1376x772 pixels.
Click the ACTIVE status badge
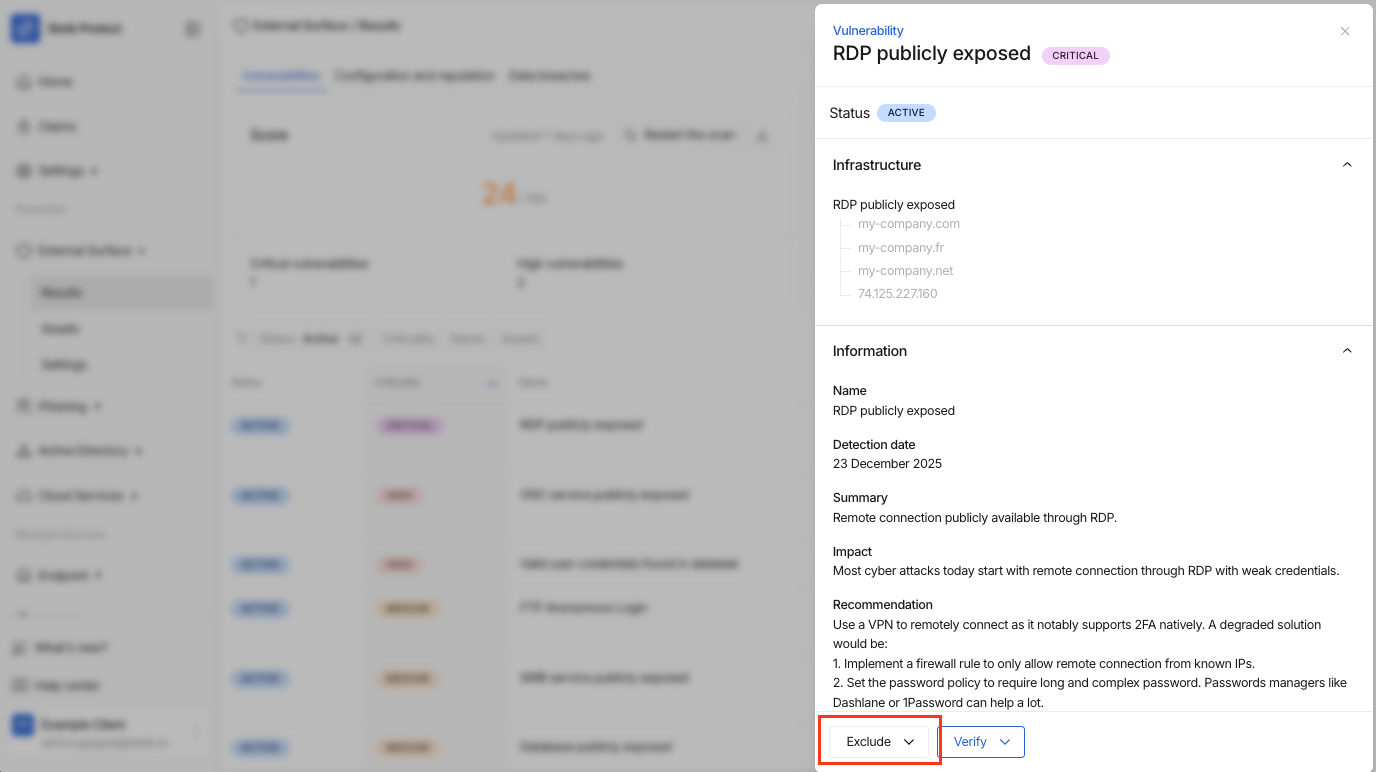(x=906, y=113)
